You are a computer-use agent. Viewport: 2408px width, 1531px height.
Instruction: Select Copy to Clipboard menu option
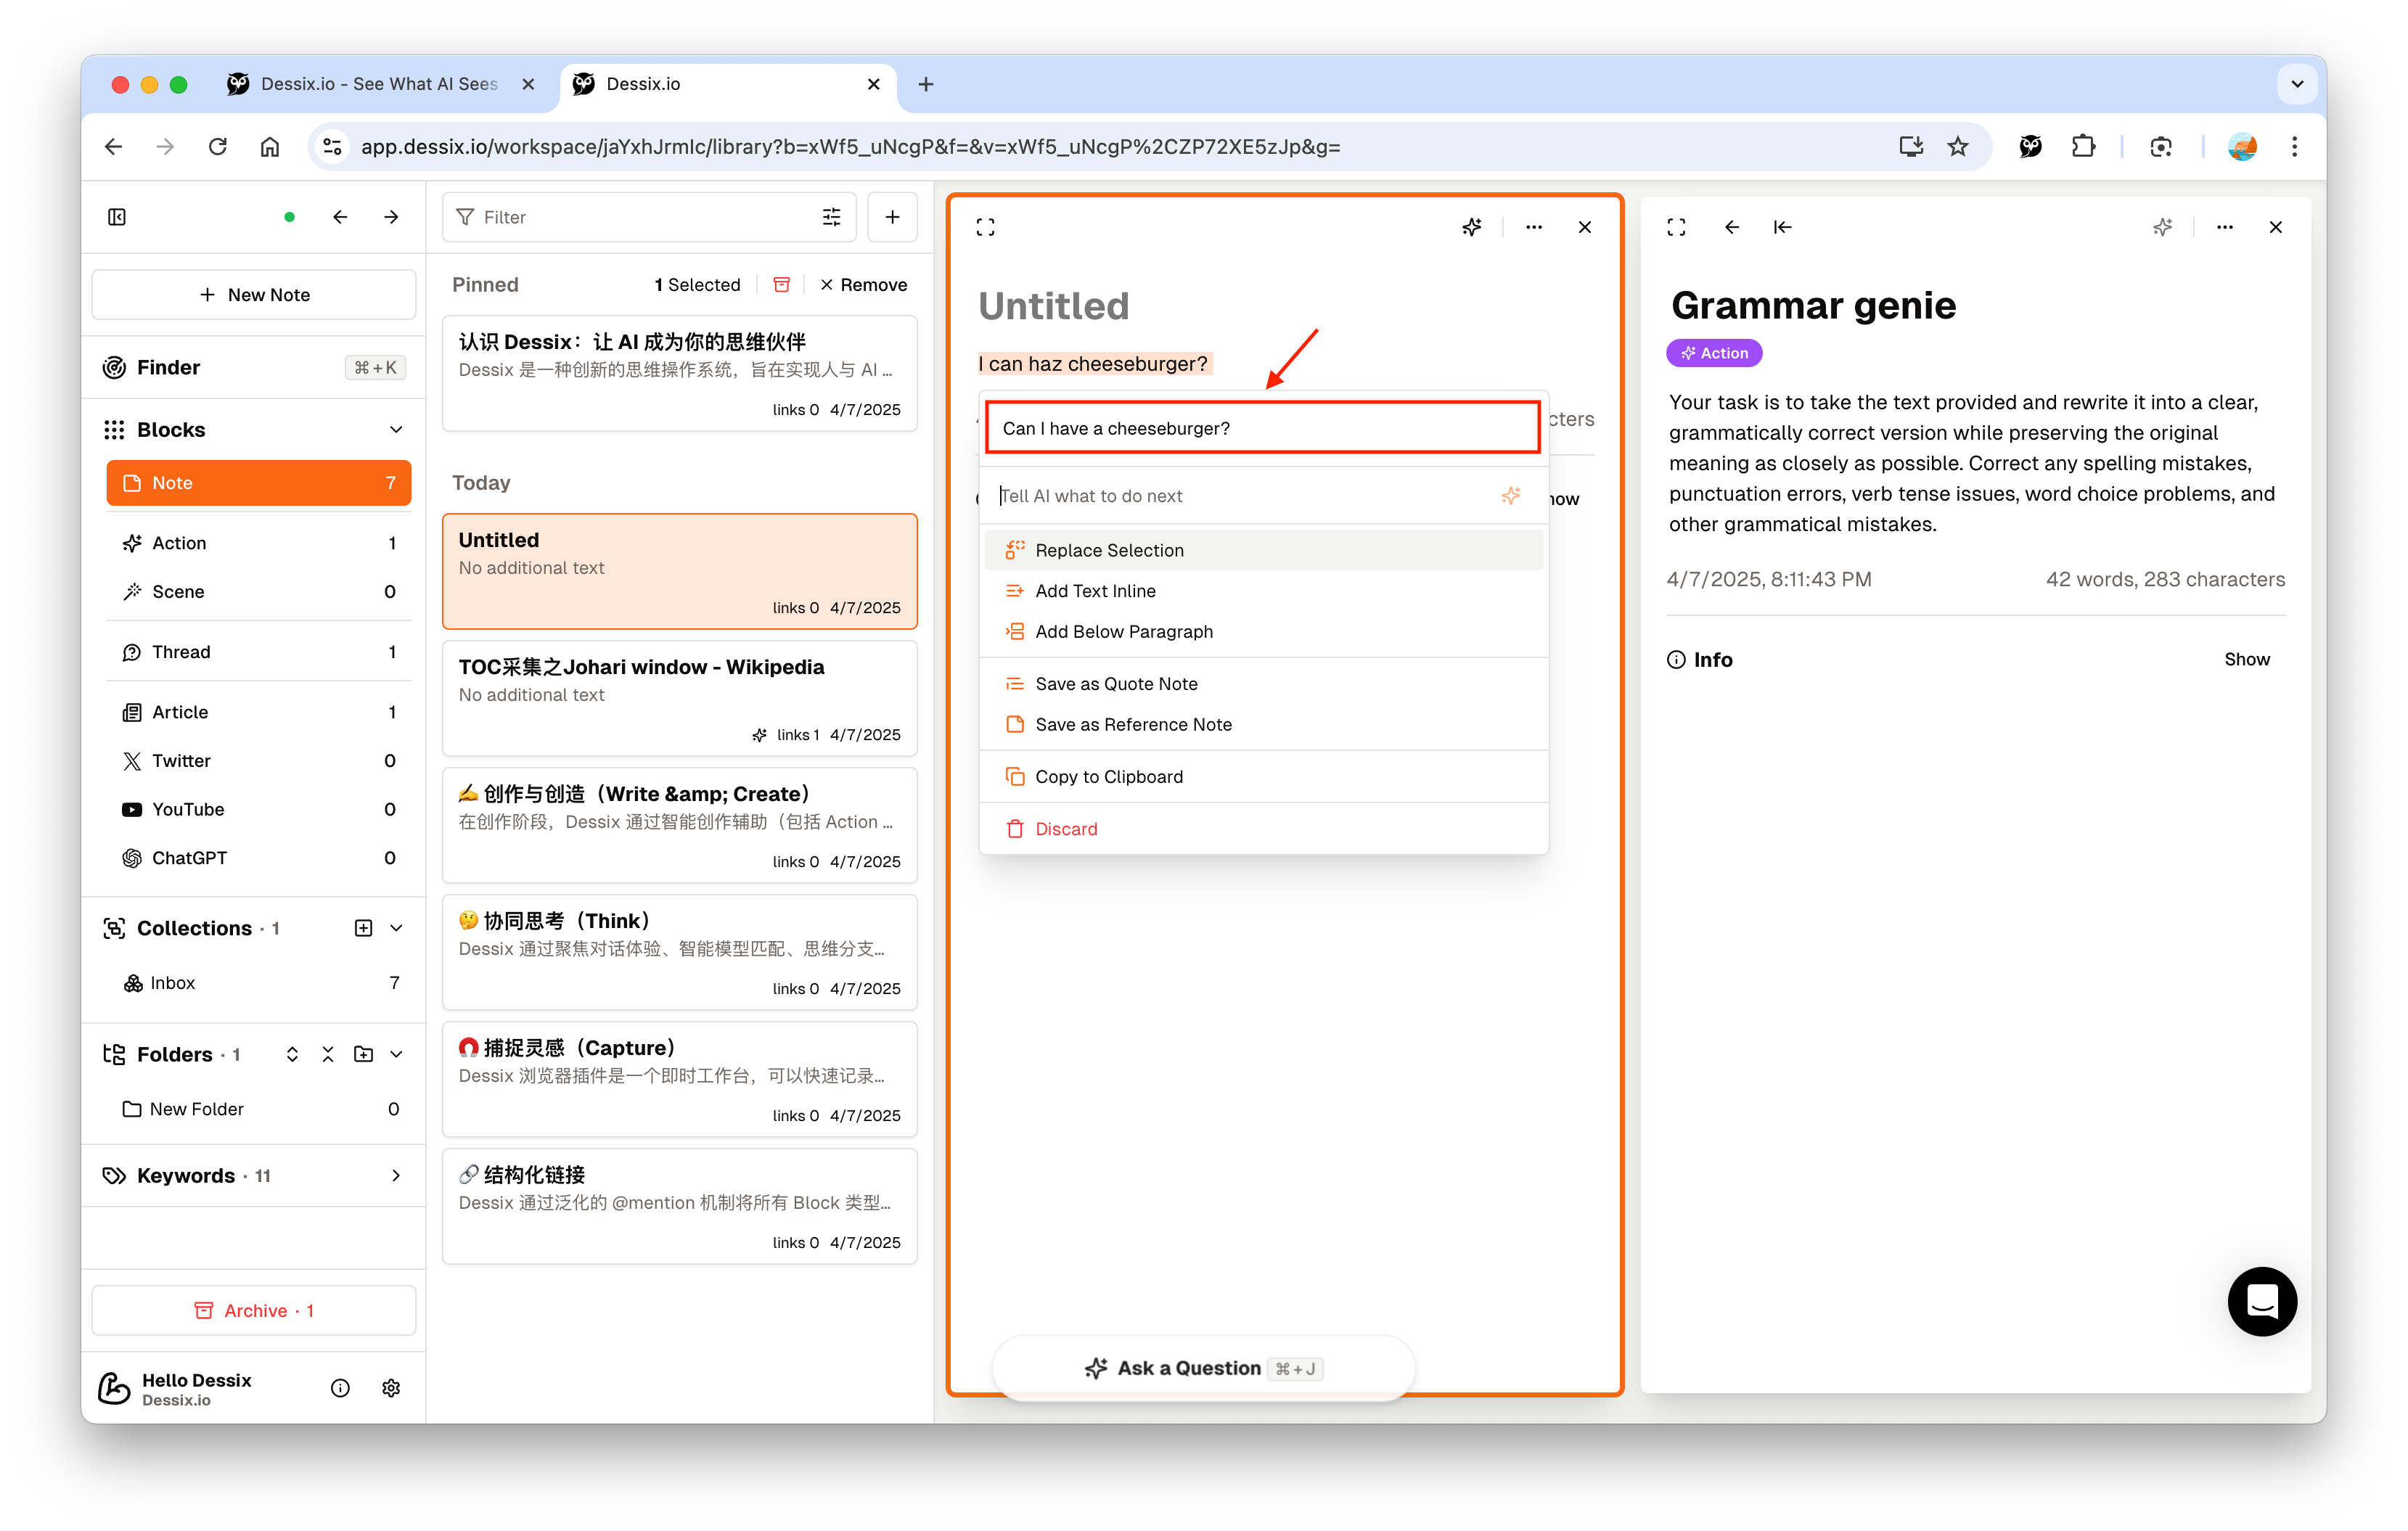point(1108,777)
